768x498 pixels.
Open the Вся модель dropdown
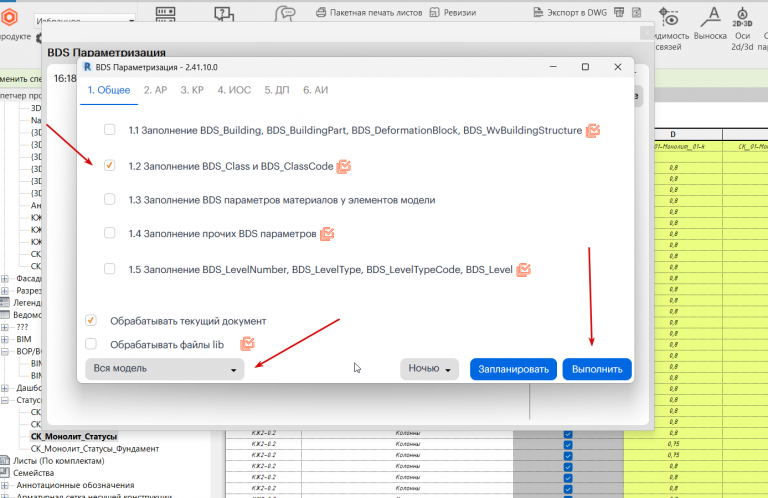(165, 369)
